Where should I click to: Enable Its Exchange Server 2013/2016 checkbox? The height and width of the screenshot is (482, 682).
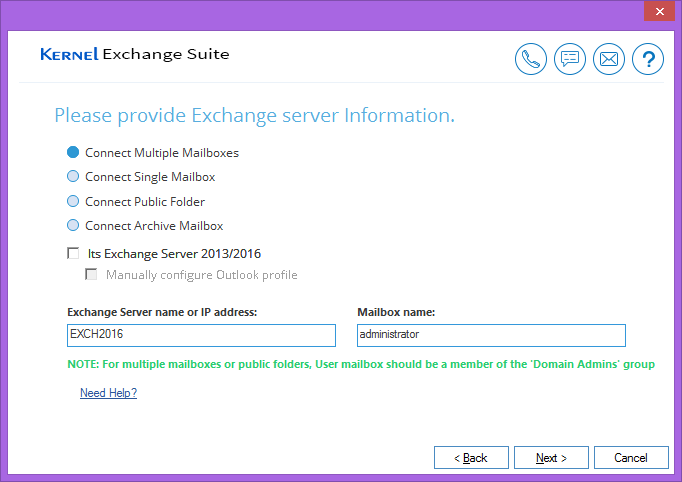(x=73, y=253)
